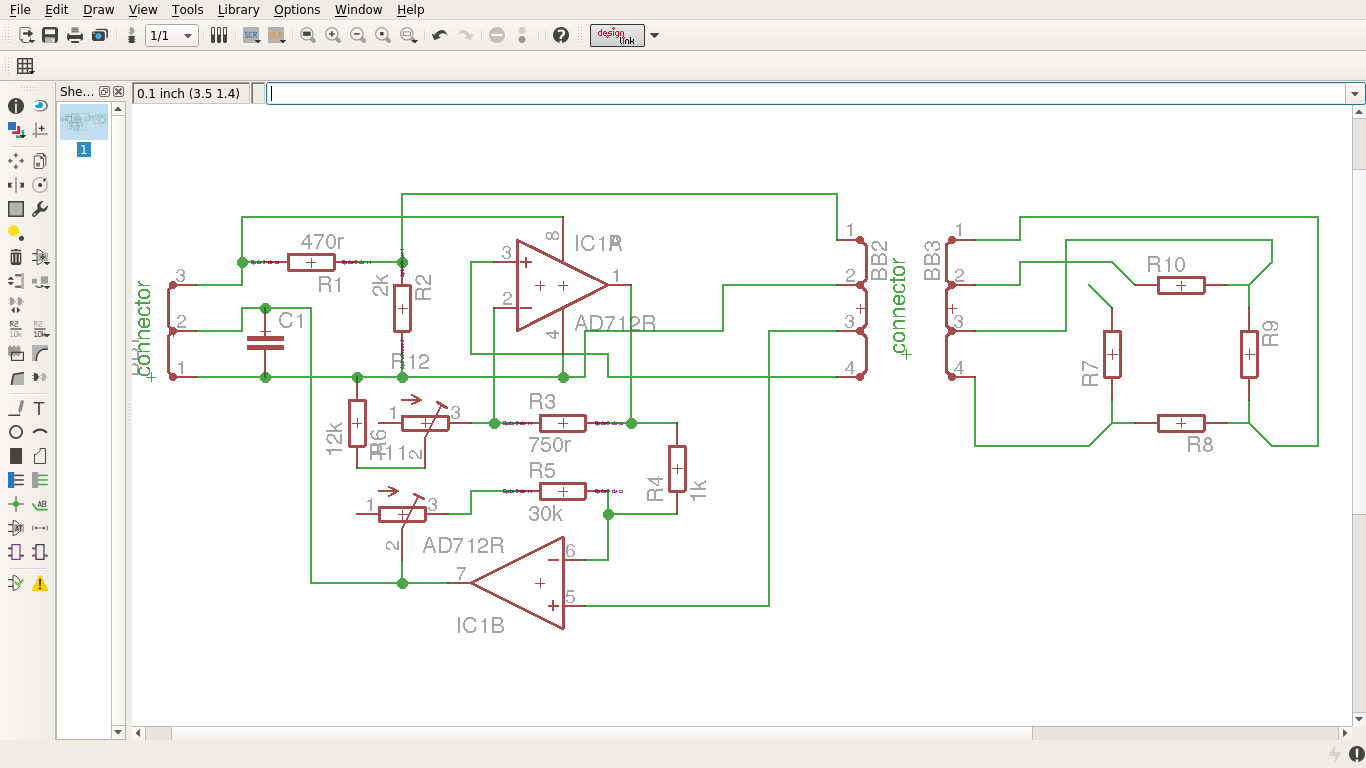
Task: Focus the command line input field
Action: coord(806,93)
